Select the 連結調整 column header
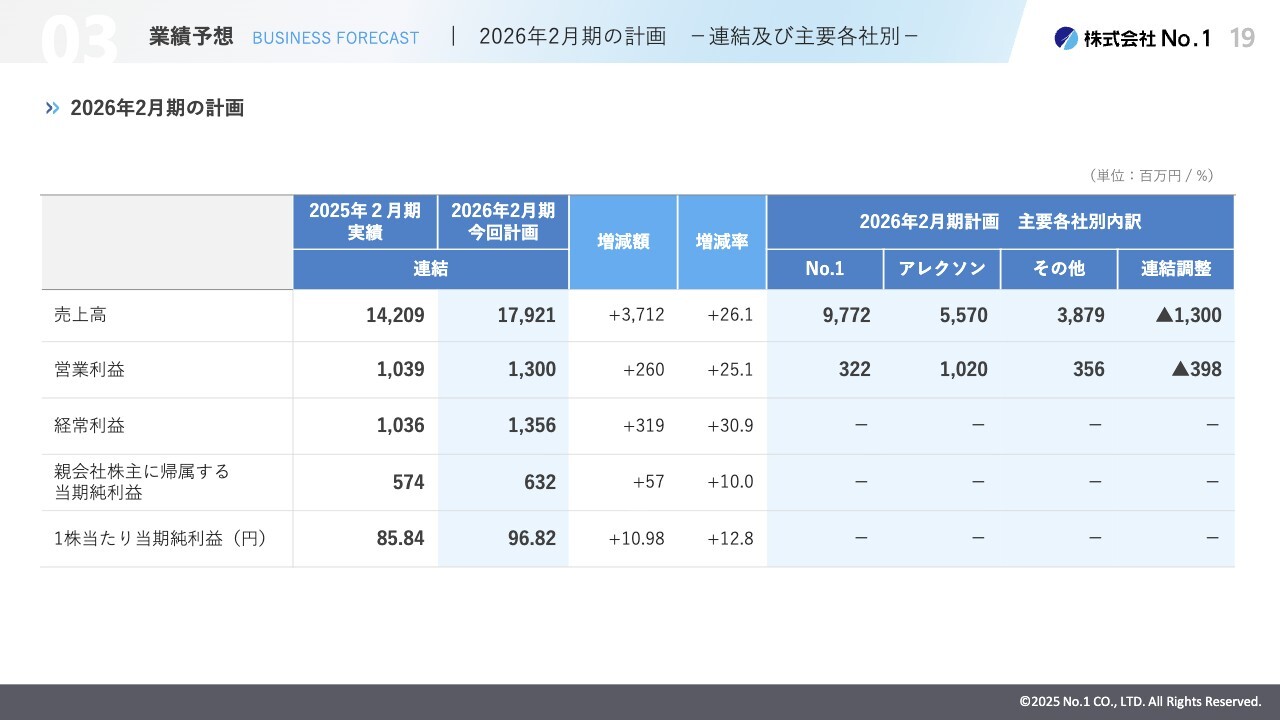 pos(1176,269)
